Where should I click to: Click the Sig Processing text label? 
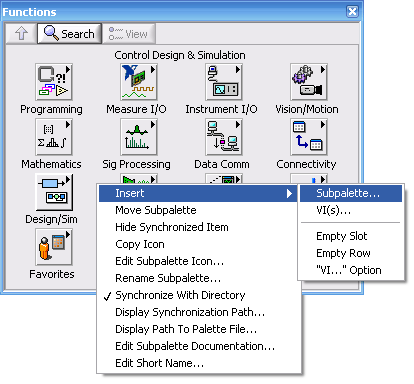[x=136, y=164]
